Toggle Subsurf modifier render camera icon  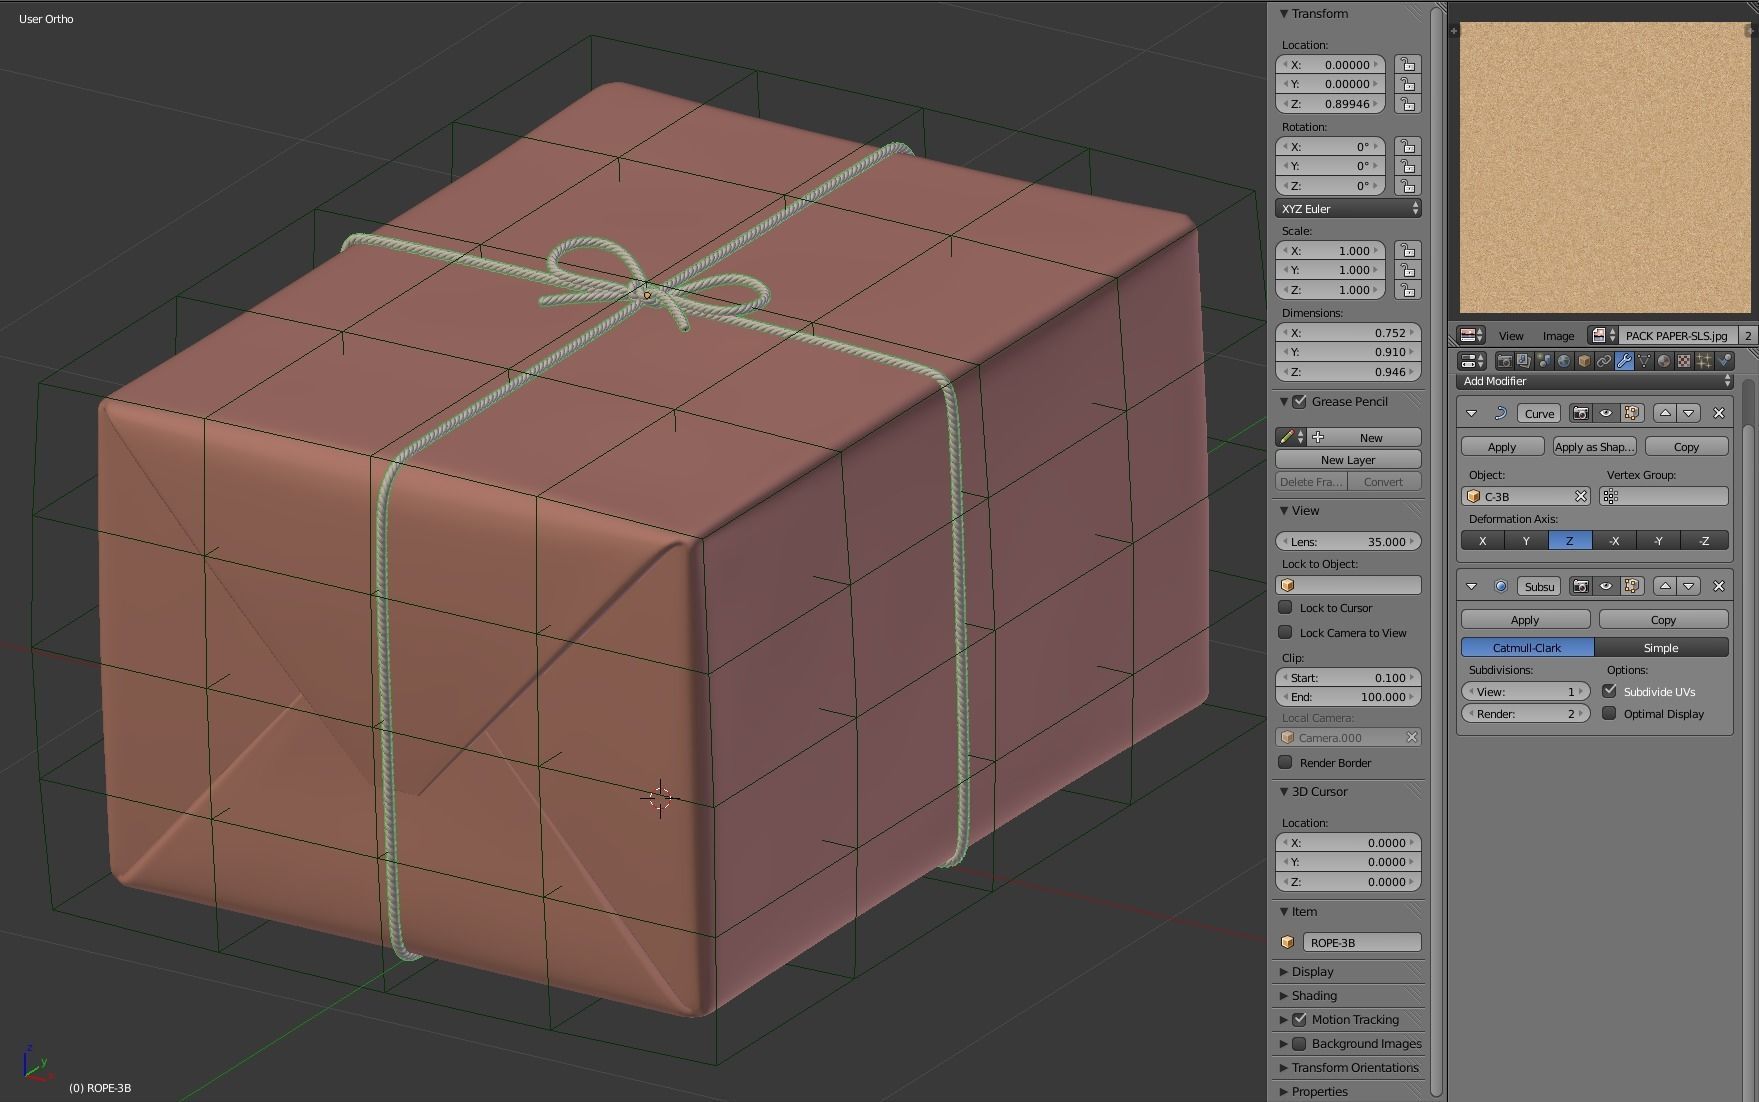point(1581,586)
